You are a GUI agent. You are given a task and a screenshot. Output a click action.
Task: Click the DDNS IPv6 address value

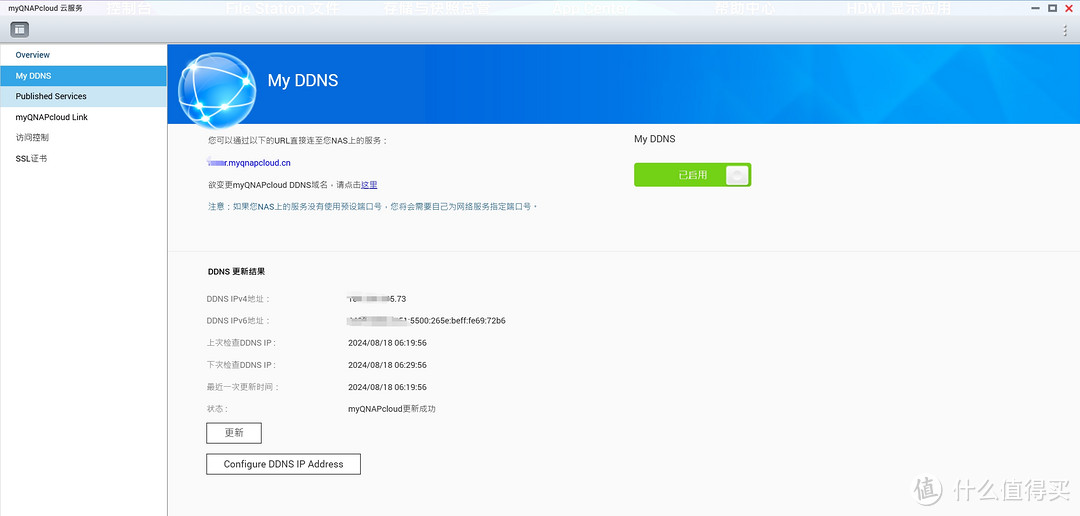coord(427,321)
